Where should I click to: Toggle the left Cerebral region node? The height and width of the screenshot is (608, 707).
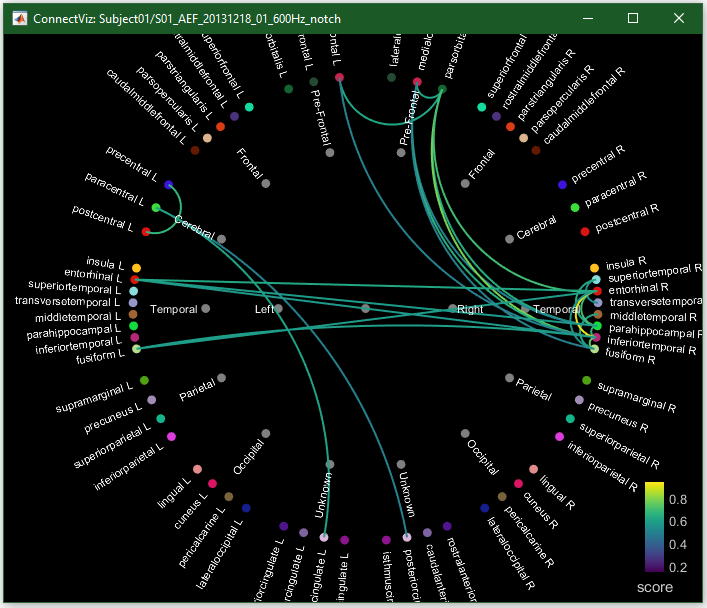click(x=221, y=239)
